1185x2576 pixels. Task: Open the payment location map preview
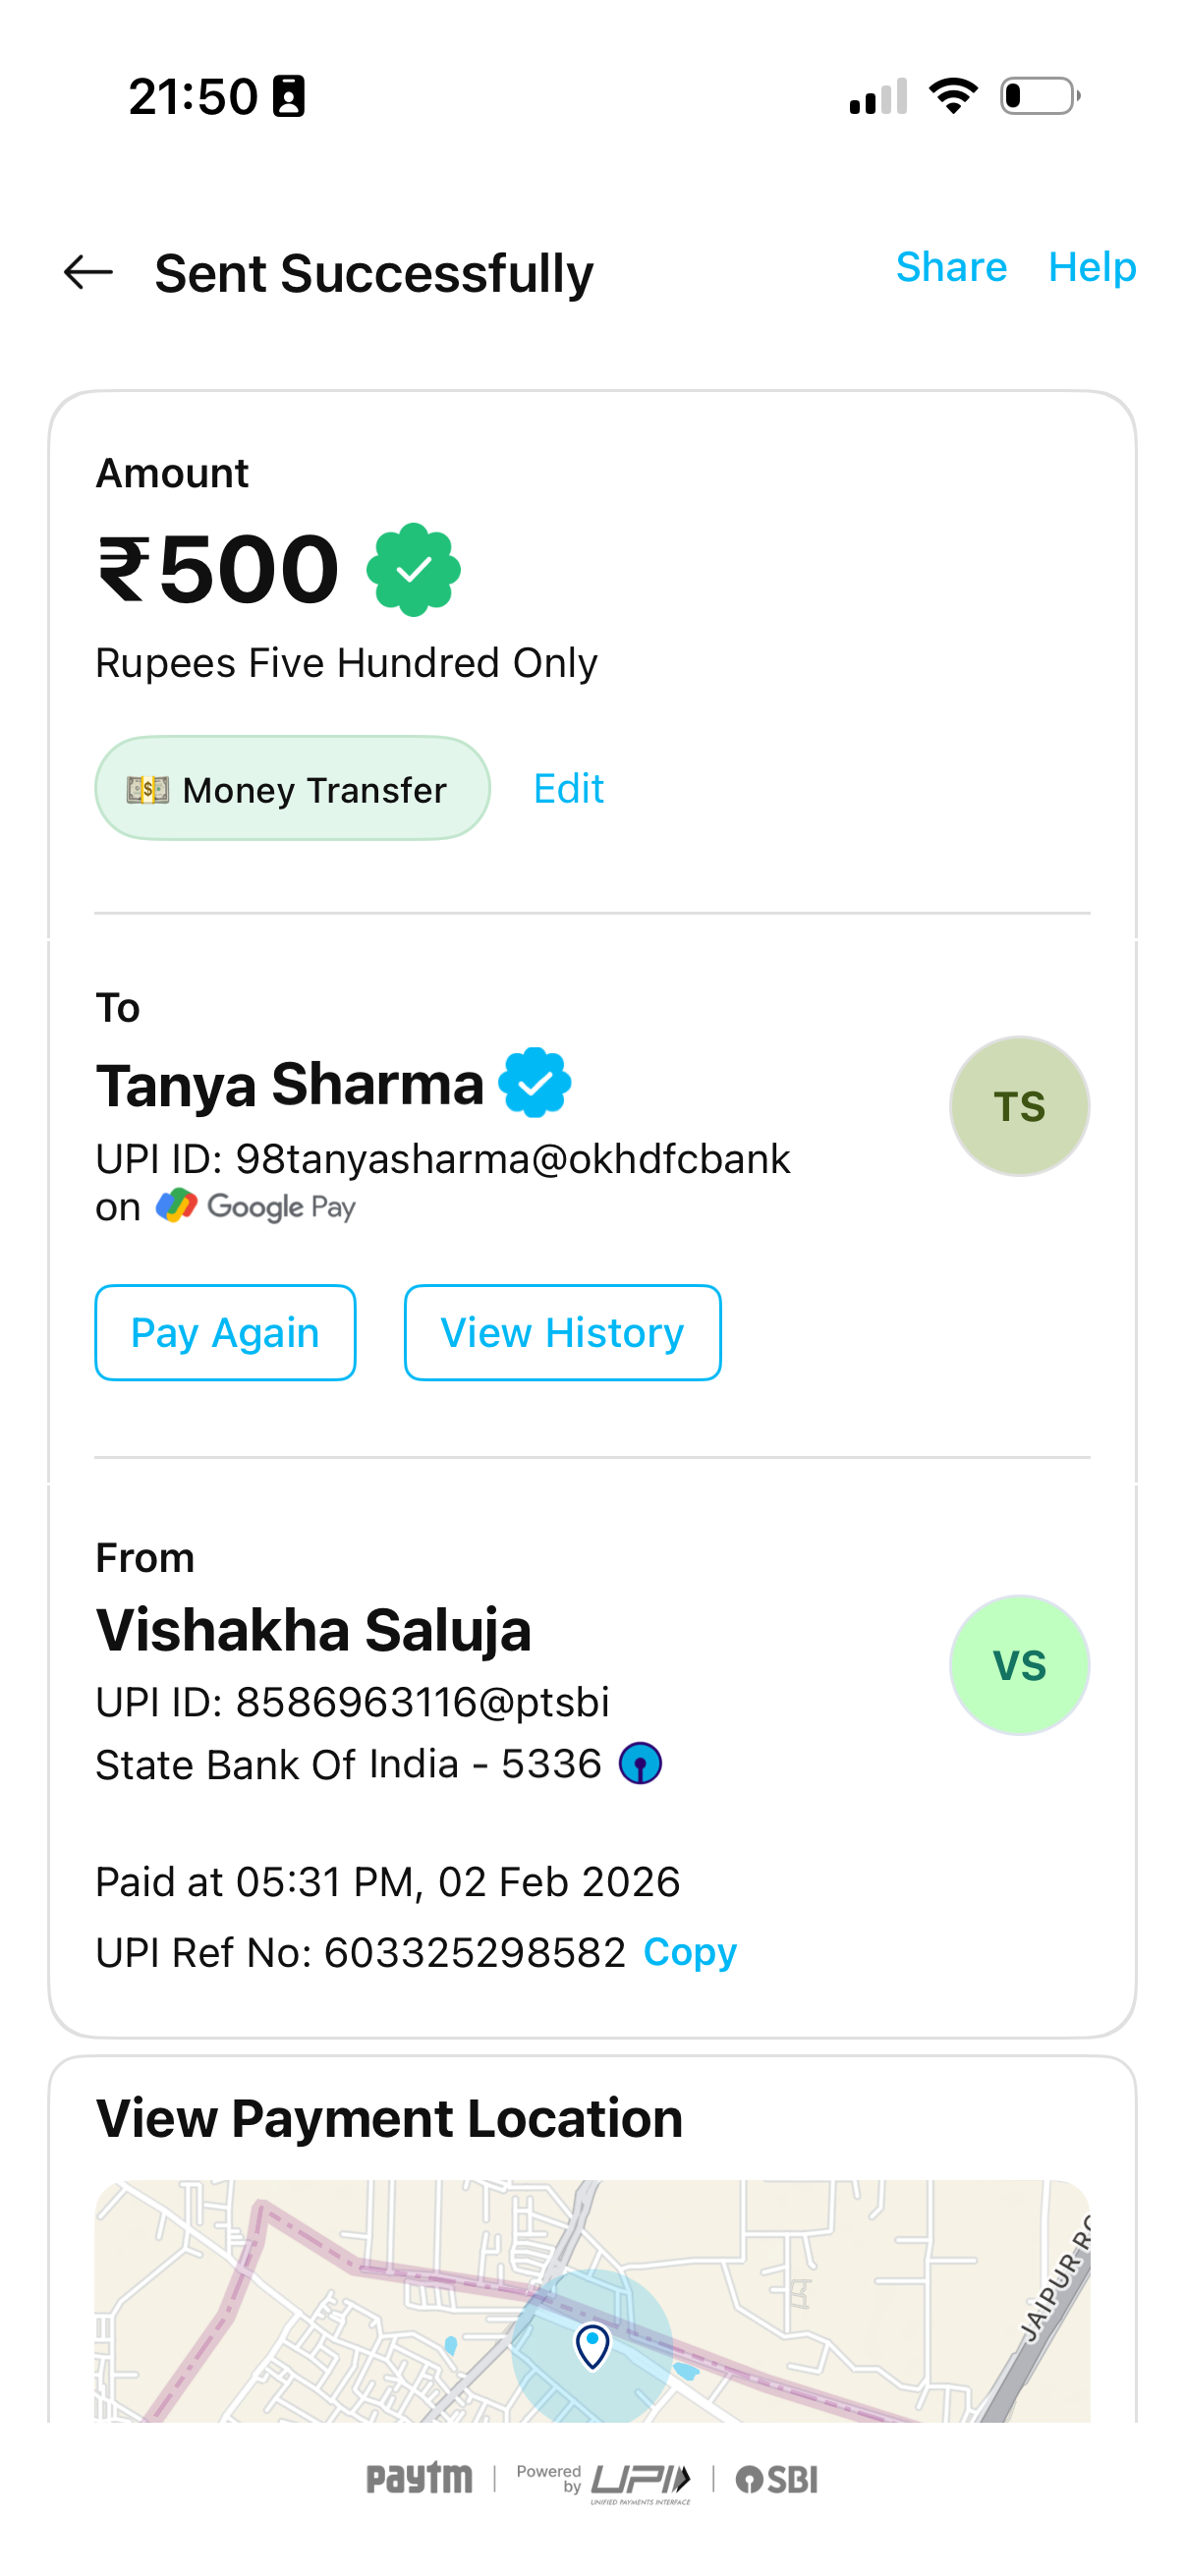592,2300
